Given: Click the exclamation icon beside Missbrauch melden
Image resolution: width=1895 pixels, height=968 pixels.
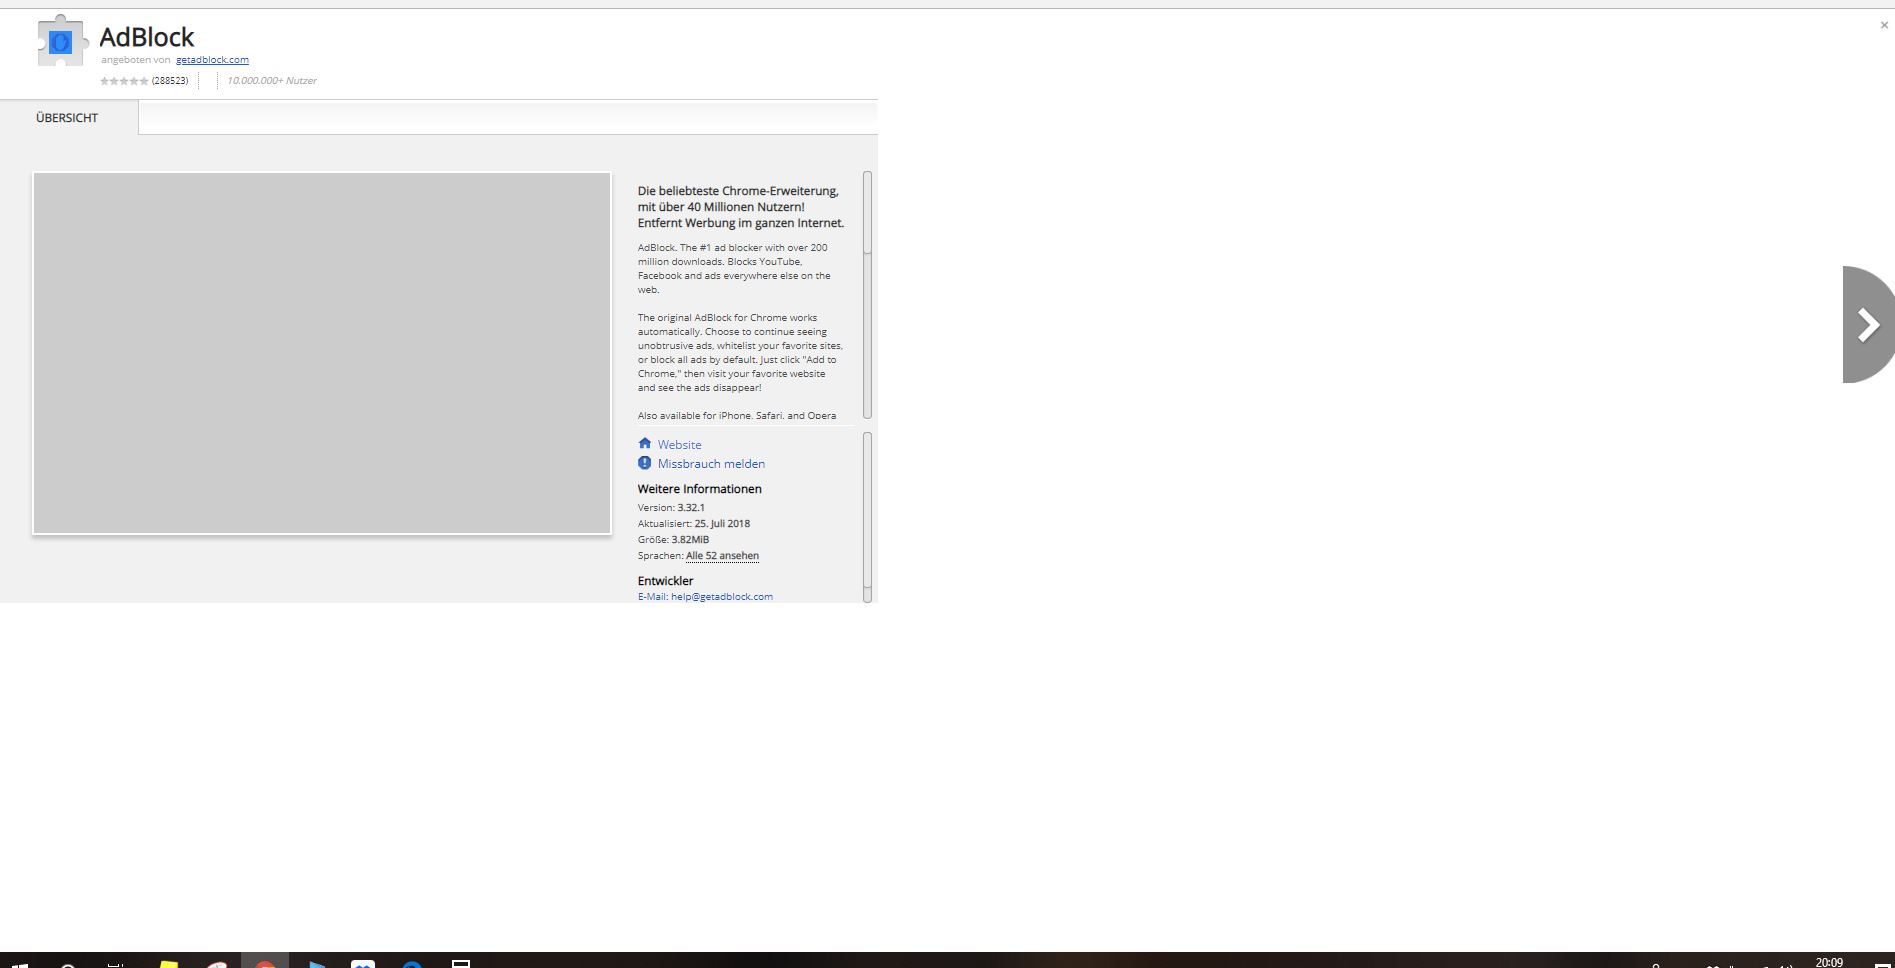Looking at the screenshot, I should tap(645, 463).
